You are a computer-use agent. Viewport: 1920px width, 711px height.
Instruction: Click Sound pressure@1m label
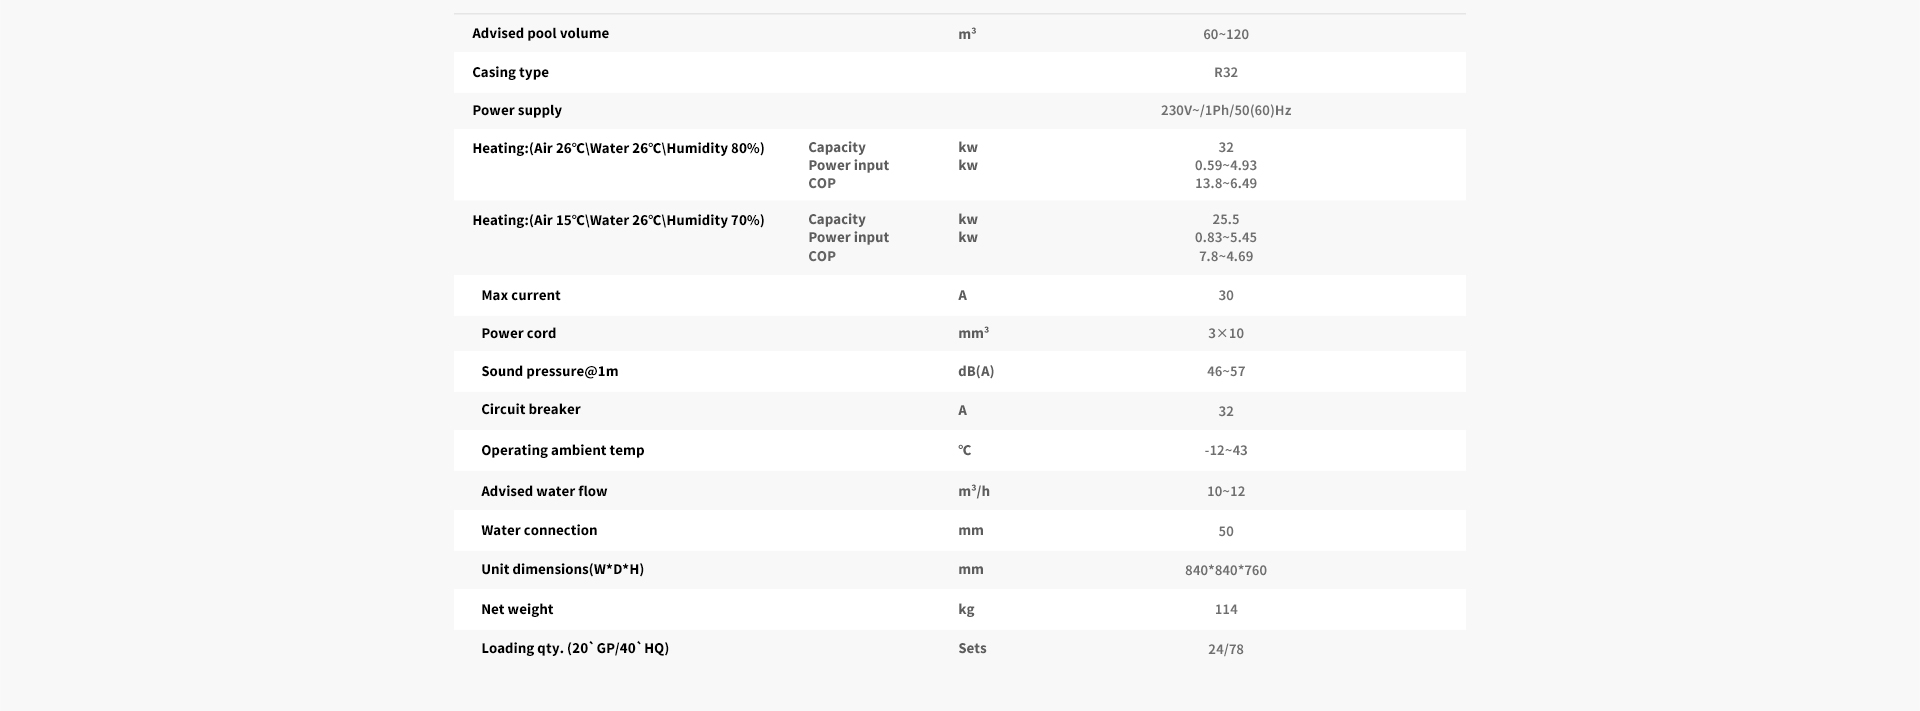point(549,371)
